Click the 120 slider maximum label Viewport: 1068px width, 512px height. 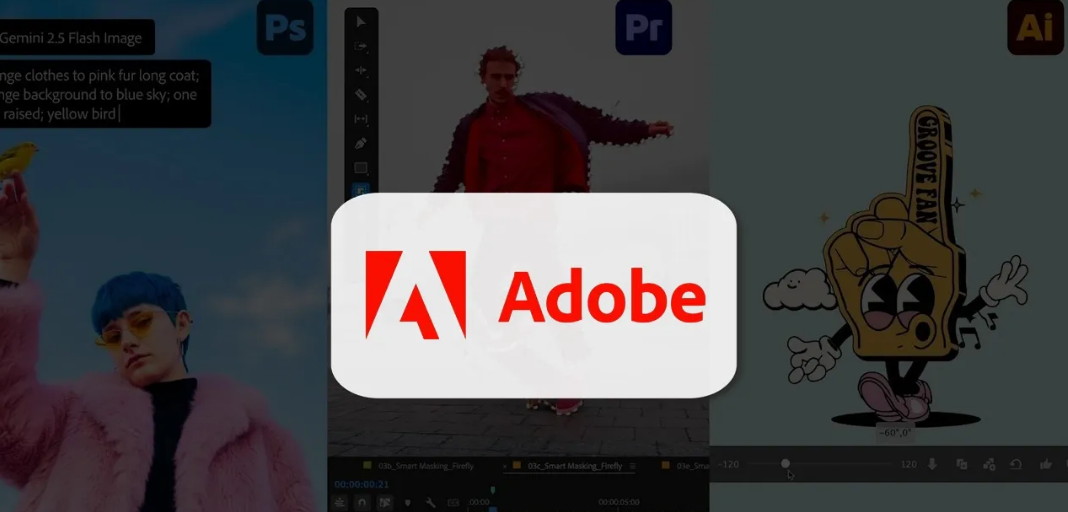click(x=909, y=464)
